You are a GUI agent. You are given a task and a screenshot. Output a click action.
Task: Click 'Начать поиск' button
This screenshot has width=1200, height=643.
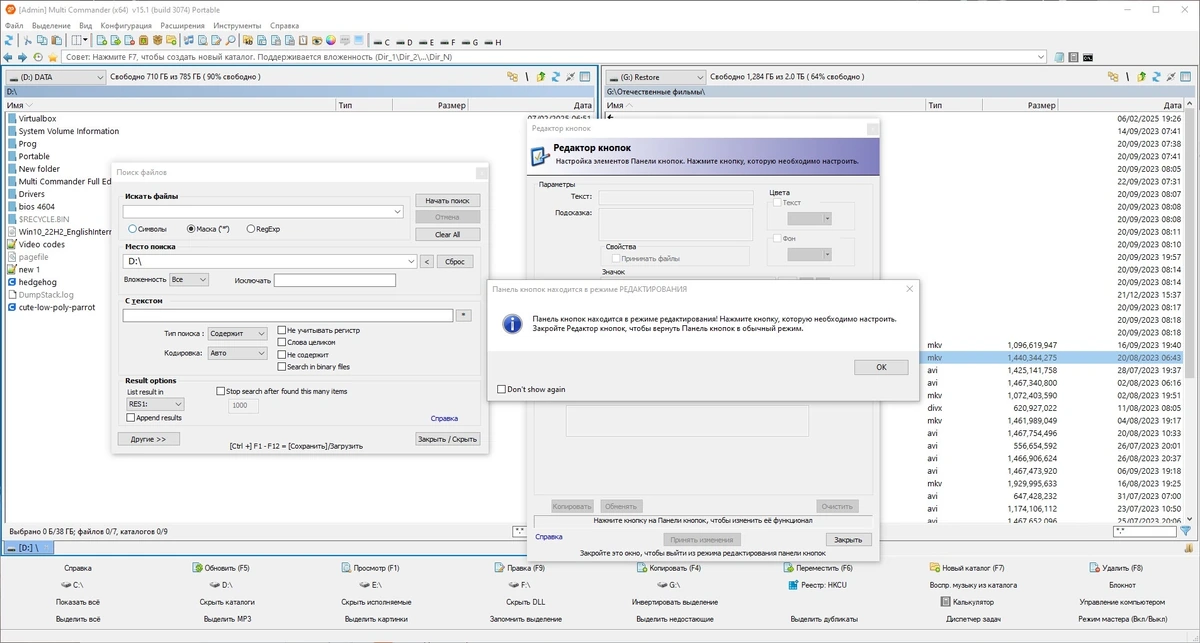tap(447, 201)
